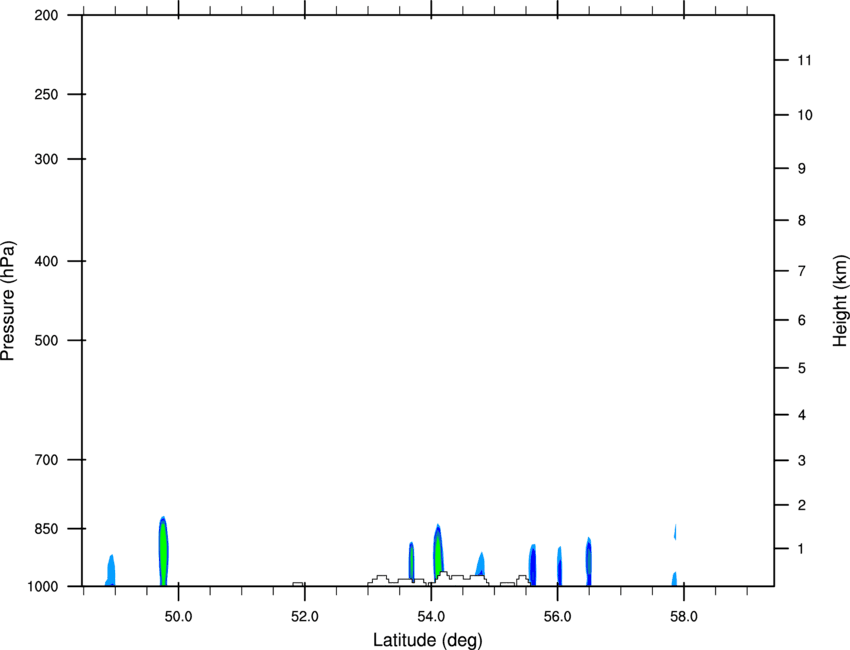Select the 700 pressure tick label
This screenshot has height=650, width=850.
point(46,459)
